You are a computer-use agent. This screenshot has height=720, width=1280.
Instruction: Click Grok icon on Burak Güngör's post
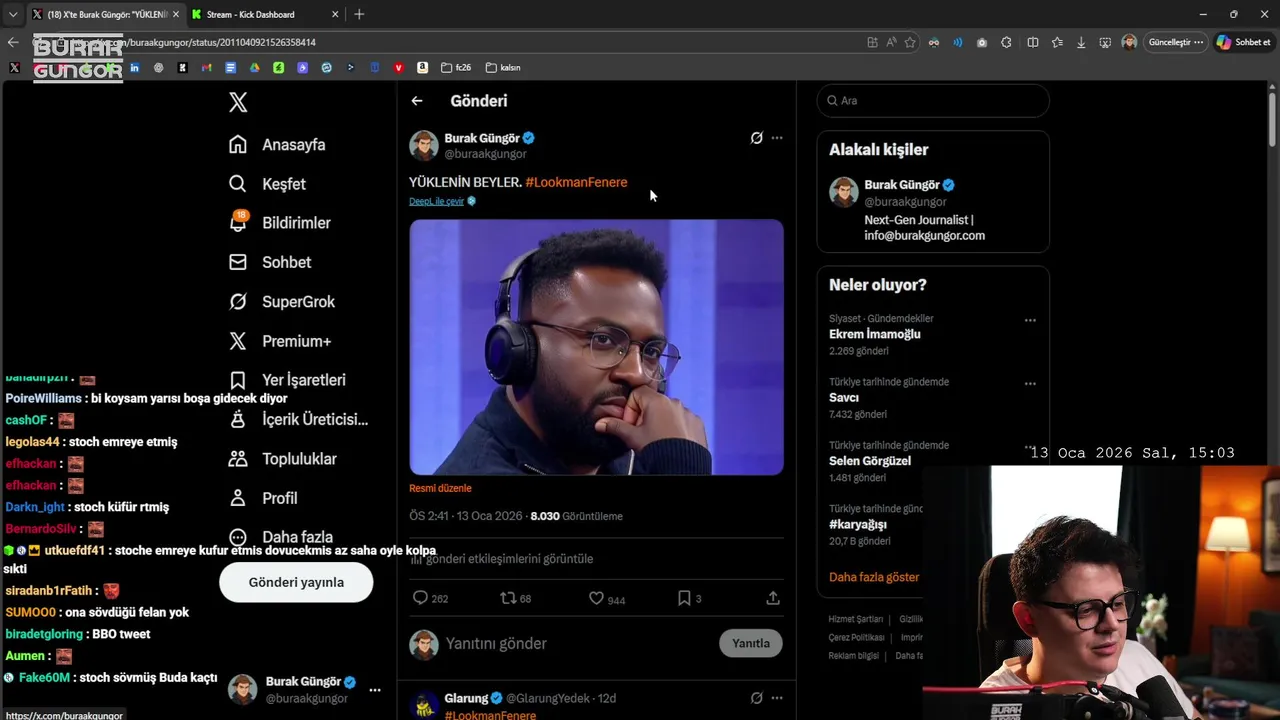757,138
